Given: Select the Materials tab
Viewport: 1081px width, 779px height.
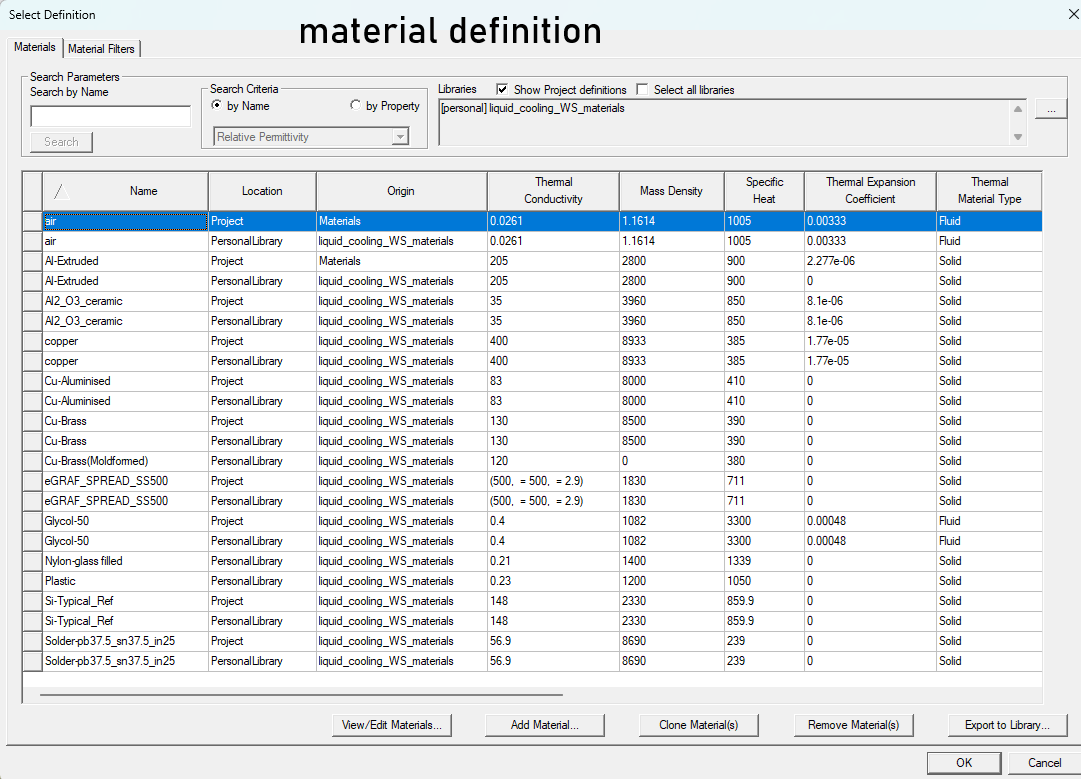Looking at the screenshot, I should click(x=34, y=47).
